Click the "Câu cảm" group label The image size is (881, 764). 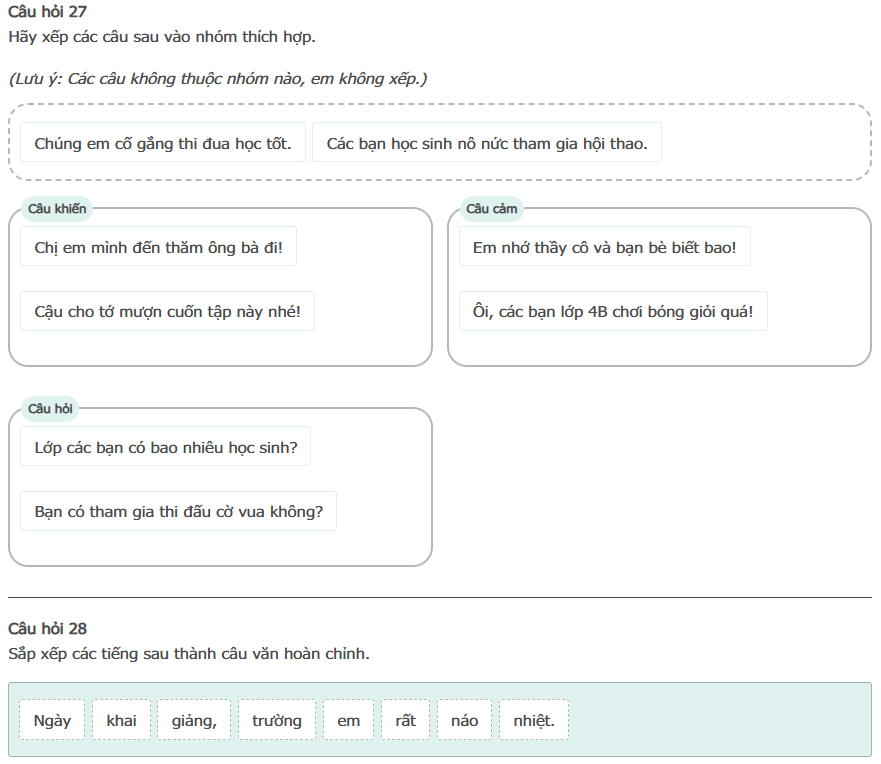click(x=491, y=209)
